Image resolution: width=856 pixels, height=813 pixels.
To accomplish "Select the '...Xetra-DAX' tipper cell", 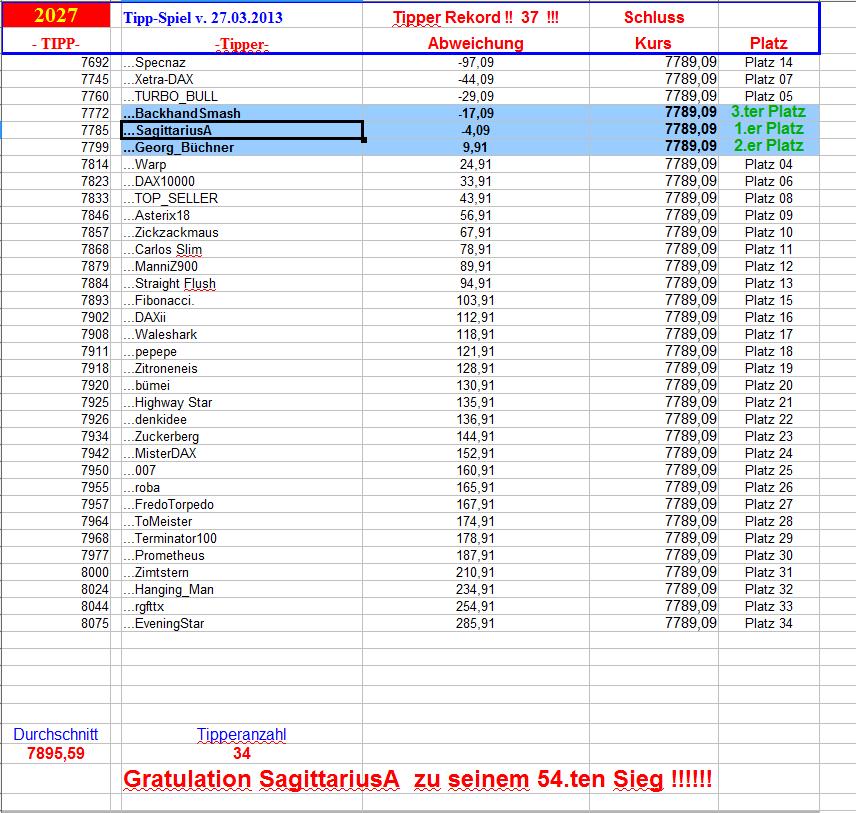I will [241, 79].
